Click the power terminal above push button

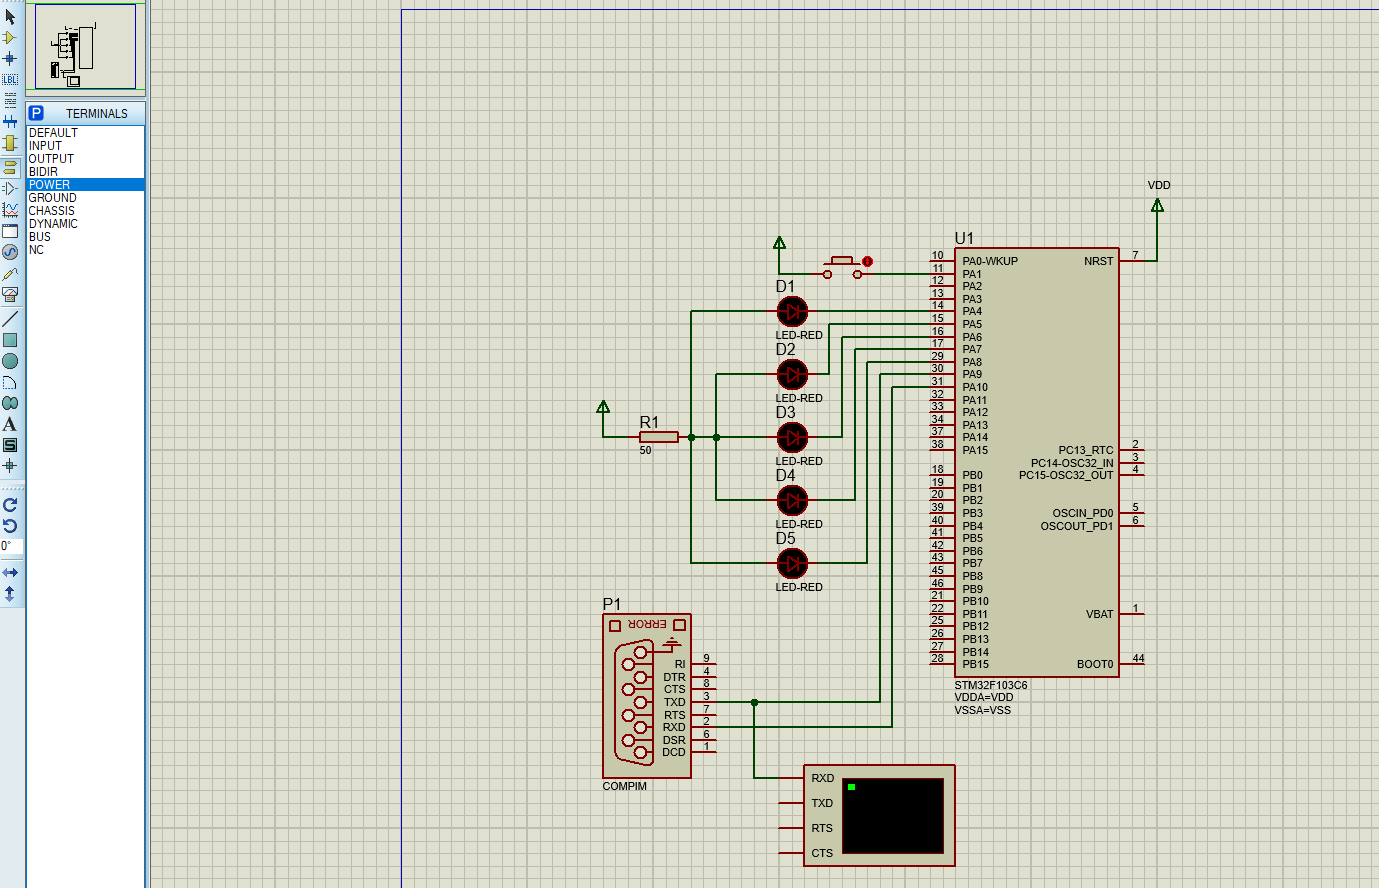point(780,243)
